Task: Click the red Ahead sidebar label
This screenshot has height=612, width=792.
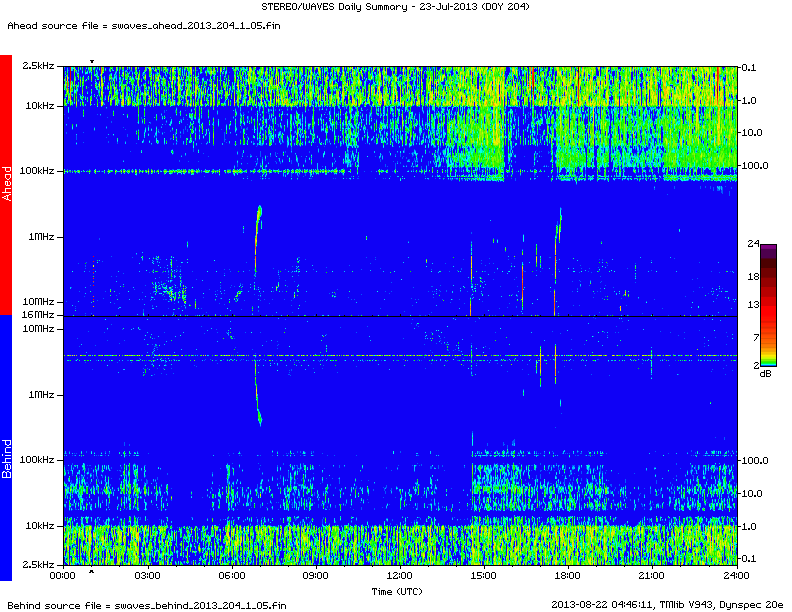Action: pyautogui.click(x=6, y=185)
